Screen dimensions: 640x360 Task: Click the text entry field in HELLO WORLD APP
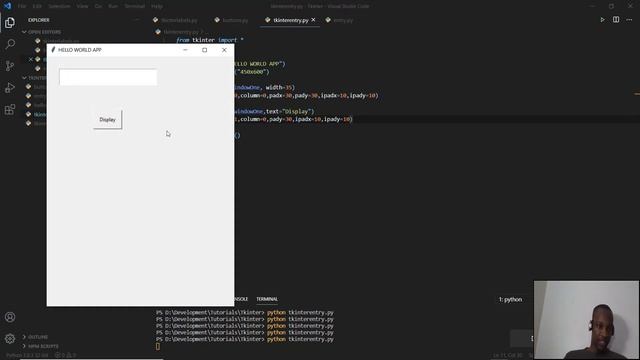coord(108,77)
